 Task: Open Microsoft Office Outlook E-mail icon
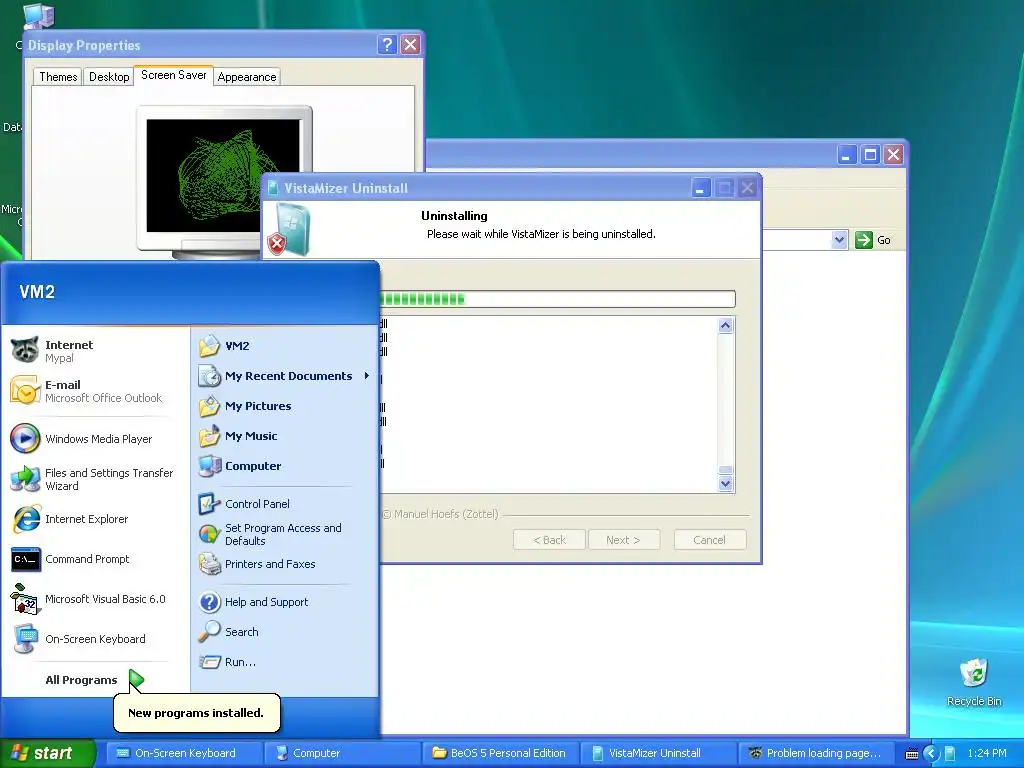pos(25,391)
